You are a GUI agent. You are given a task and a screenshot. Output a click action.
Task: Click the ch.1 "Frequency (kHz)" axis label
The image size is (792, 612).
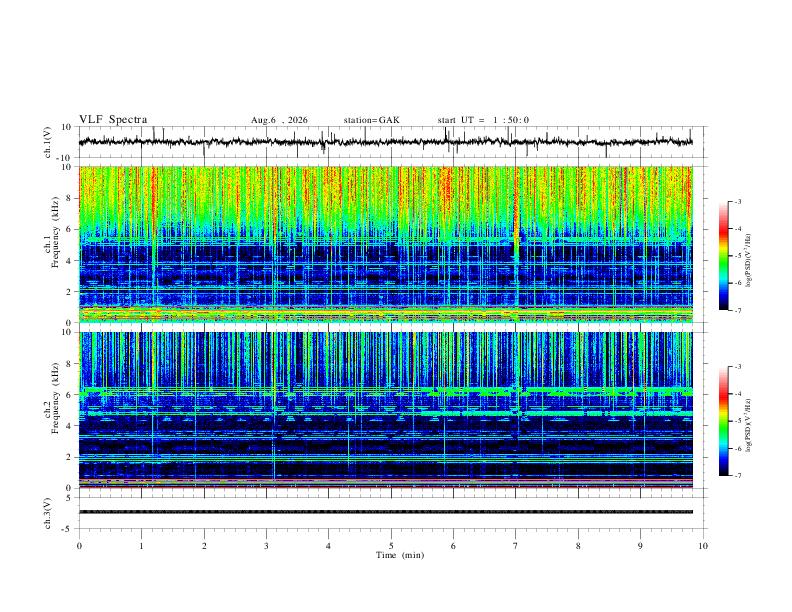55,232
